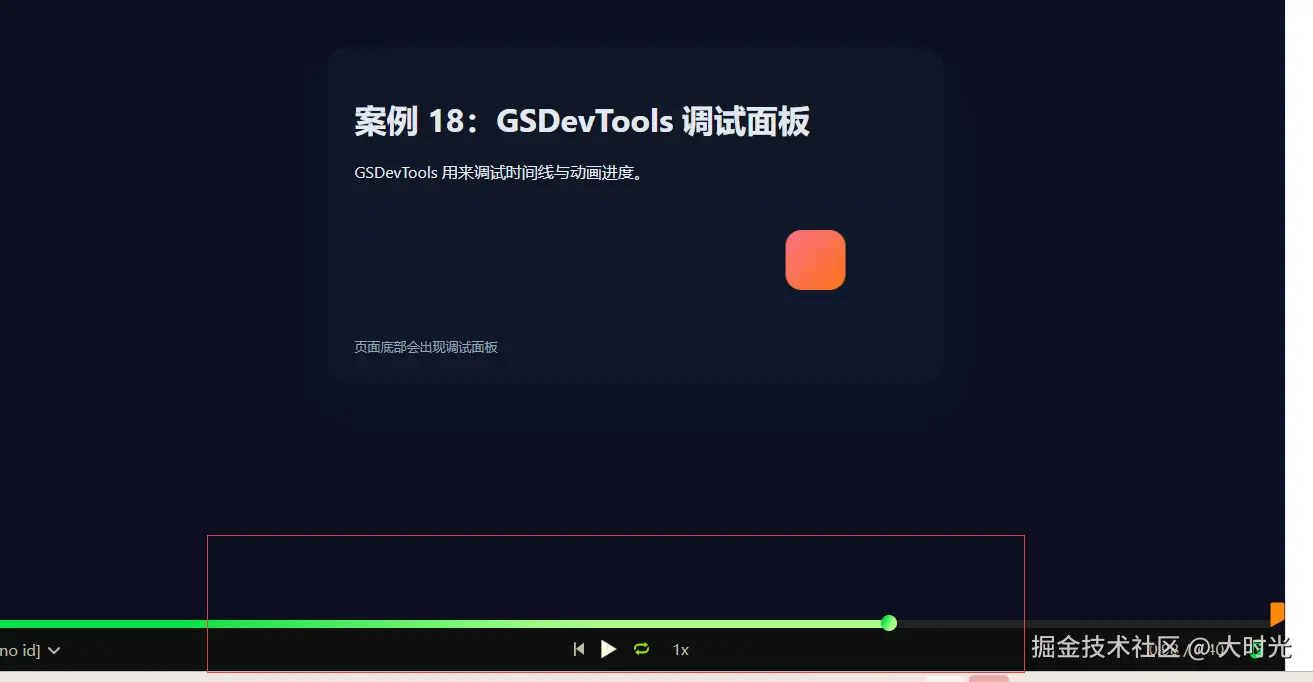Click the orange gradient animated box
The width and height of the screenshot is (1313, 682).
pyautogui.click(x=815, y=260)
